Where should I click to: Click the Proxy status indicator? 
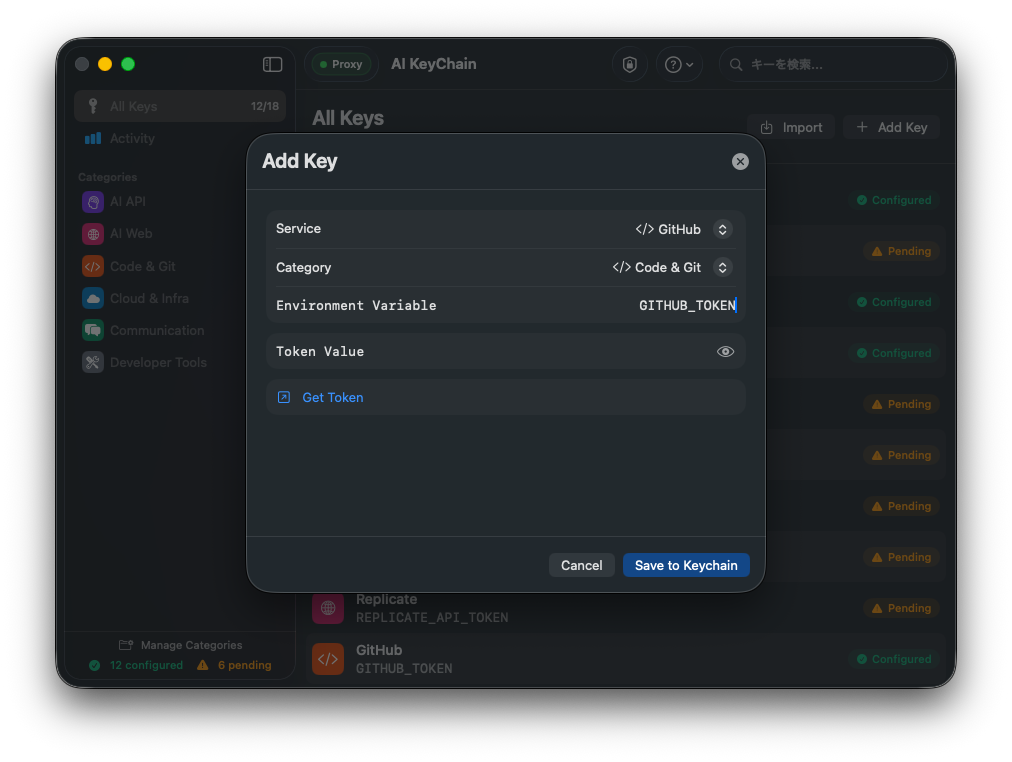341,65
